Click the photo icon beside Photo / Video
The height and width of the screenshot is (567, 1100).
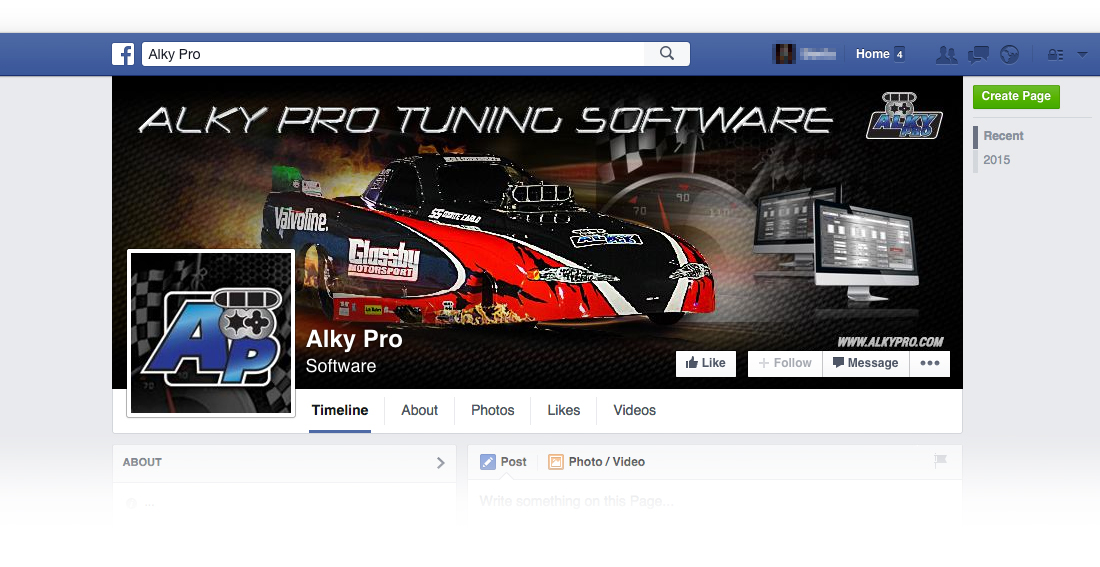coord(556,462)
